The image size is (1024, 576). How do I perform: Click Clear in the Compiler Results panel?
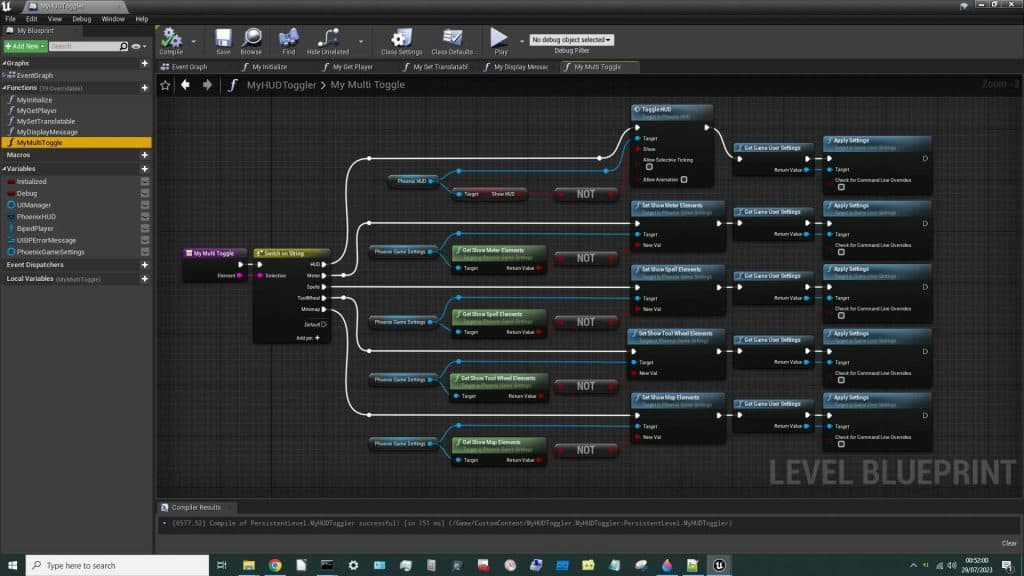[x=1008, y=541]
